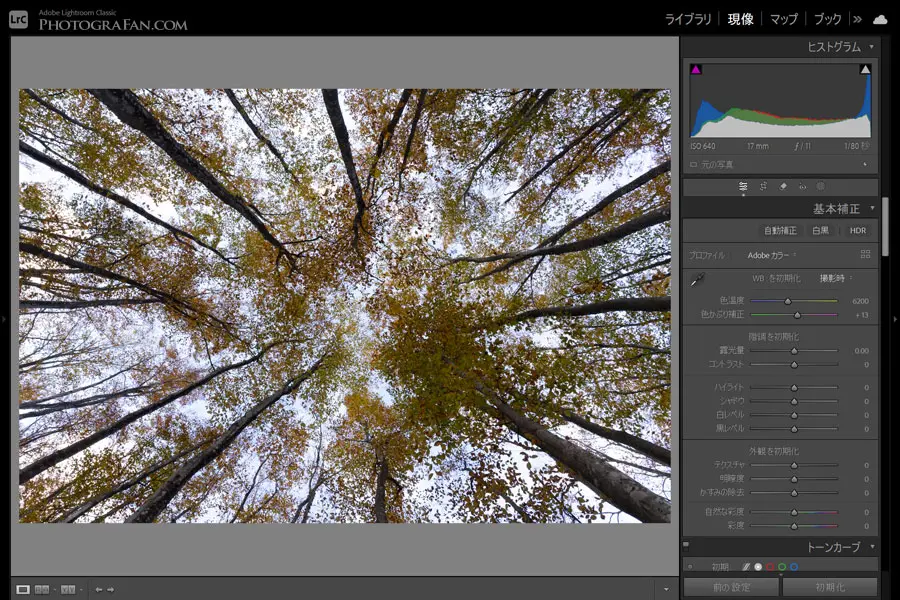Click the コントラスト slider handle
This screenshot has height=600, width=900.
tap(794, 364)
